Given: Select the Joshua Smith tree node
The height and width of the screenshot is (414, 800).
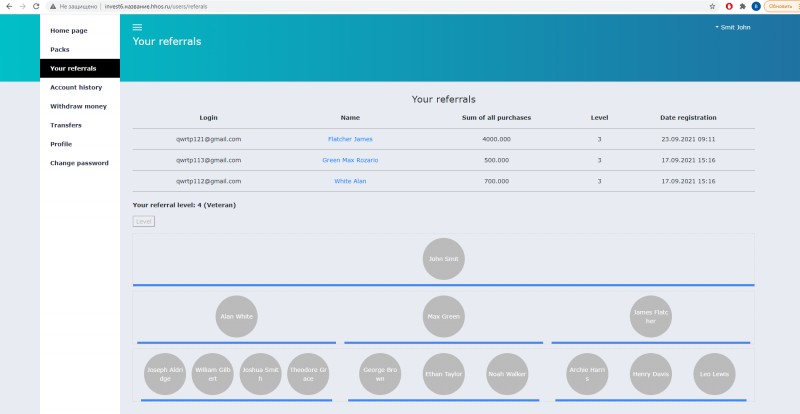Looking at the screenshot, I should [260, 374].
